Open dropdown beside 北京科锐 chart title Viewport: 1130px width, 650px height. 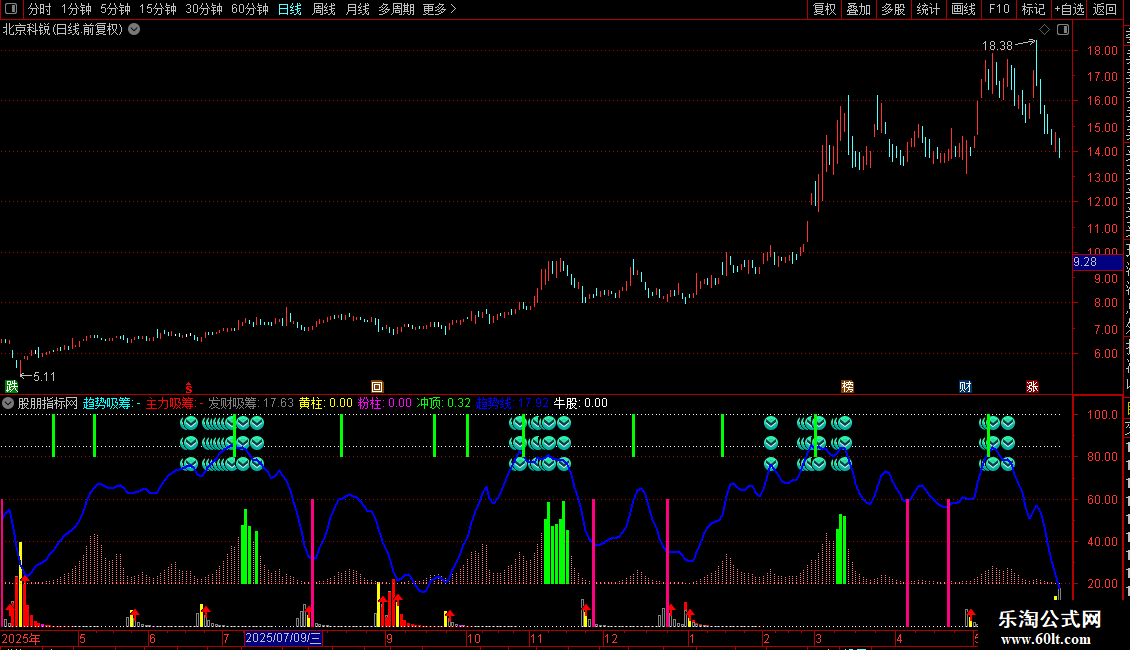click(134, 30)
